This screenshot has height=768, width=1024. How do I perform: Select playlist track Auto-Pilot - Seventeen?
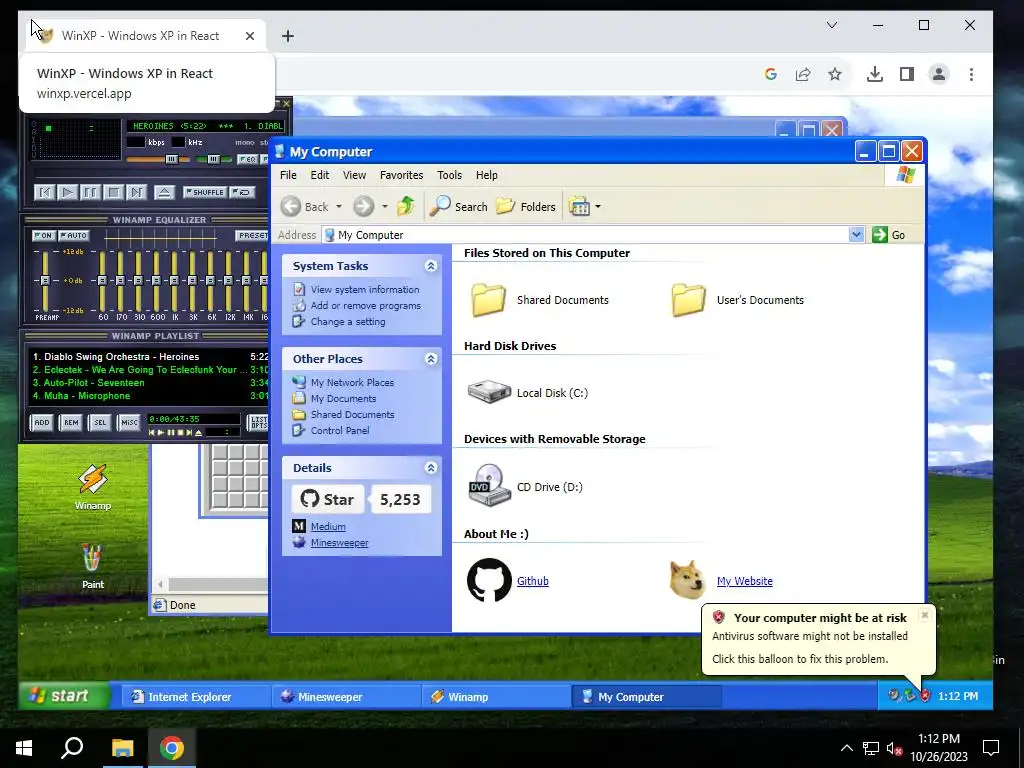pos(150,383)
